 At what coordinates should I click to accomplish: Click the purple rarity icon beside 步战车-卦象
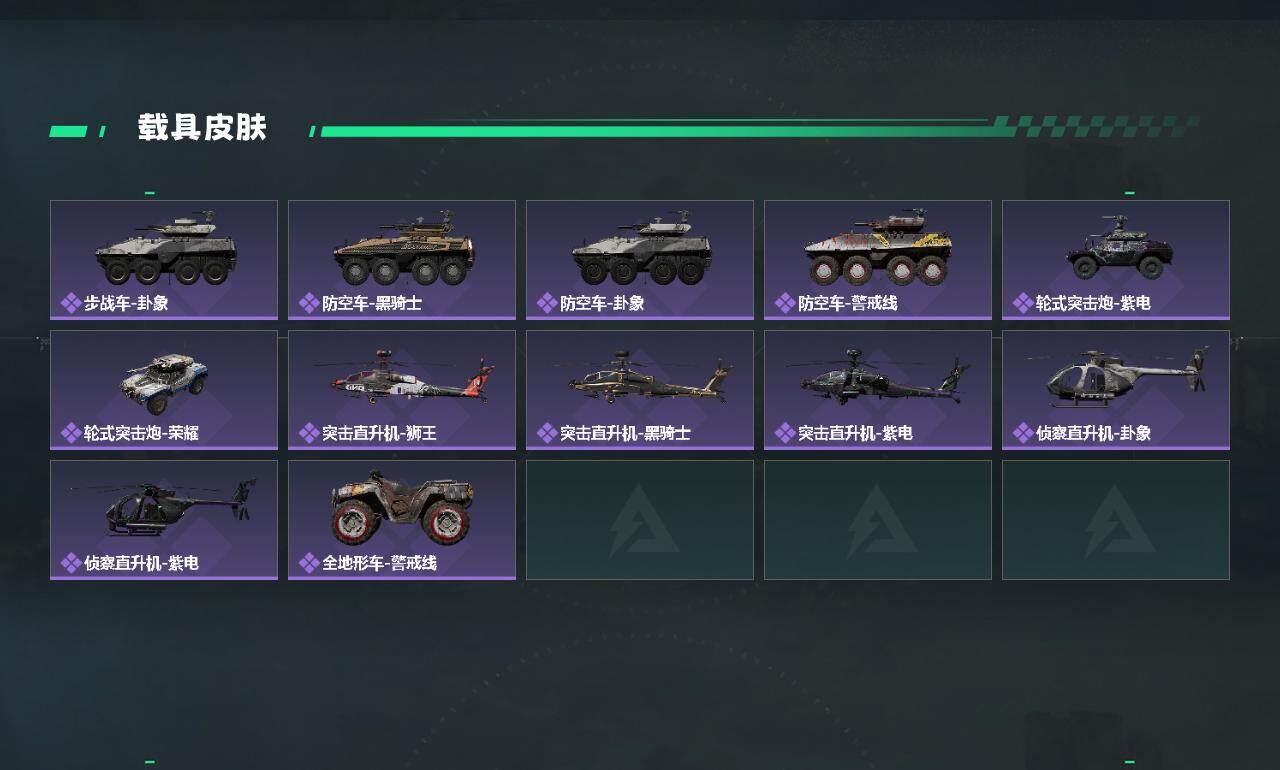[x=71, y=303]
